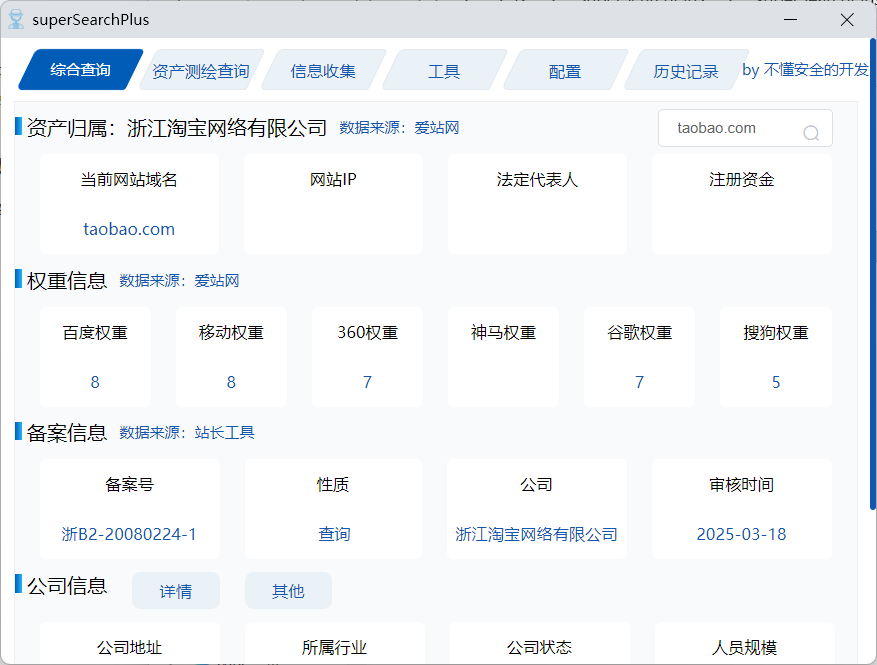Click 浙江淘宝网络有限公司 under 公司 card
This screenshot has width=877, height=665.
tap(536, 534)
